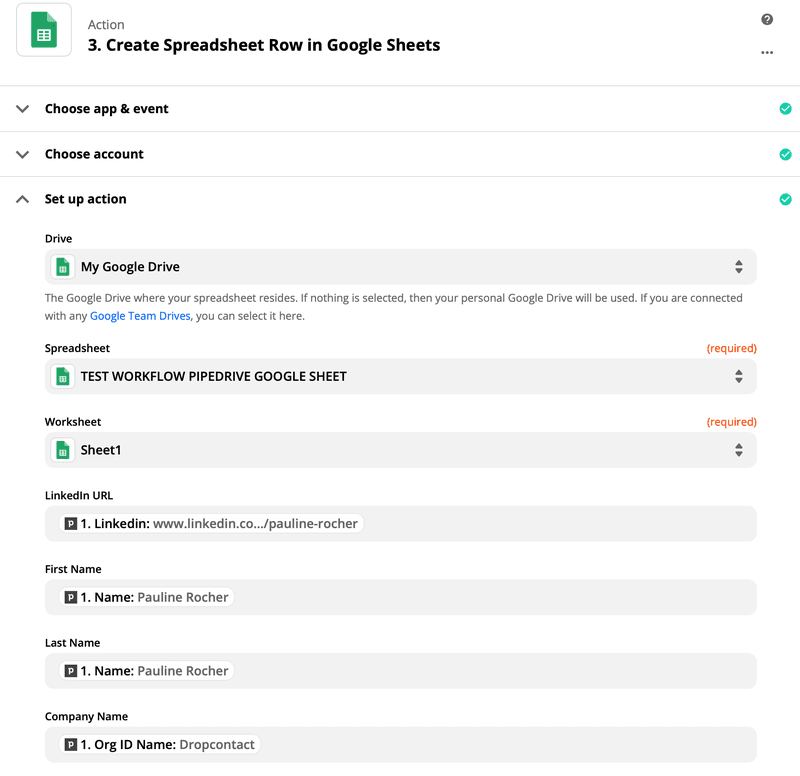Image resolution: width=800 pixels, height=776 pixels.
Task: Click the green checkmark for Choose app & event
Action: point(785,109)
